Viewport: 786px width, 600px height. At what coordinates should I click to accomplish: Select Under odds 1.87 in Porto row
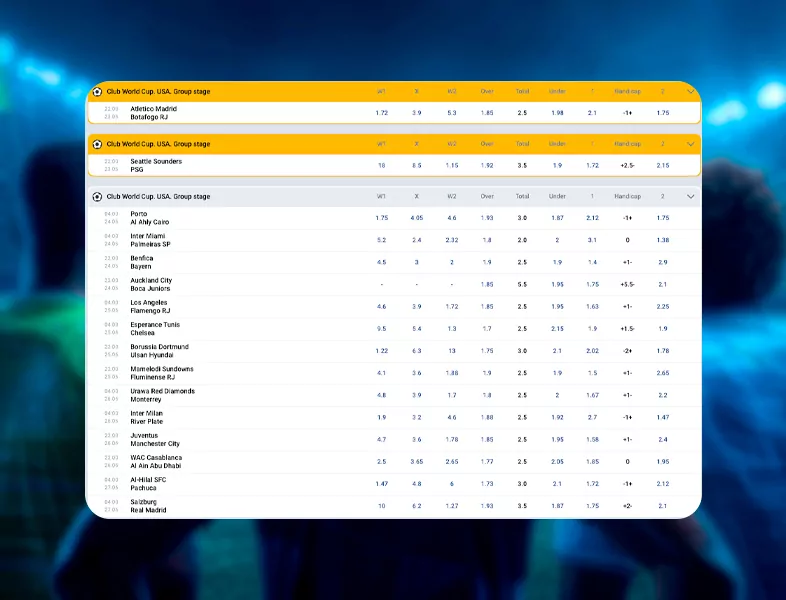pyautogui.click(x=557, y=218)
